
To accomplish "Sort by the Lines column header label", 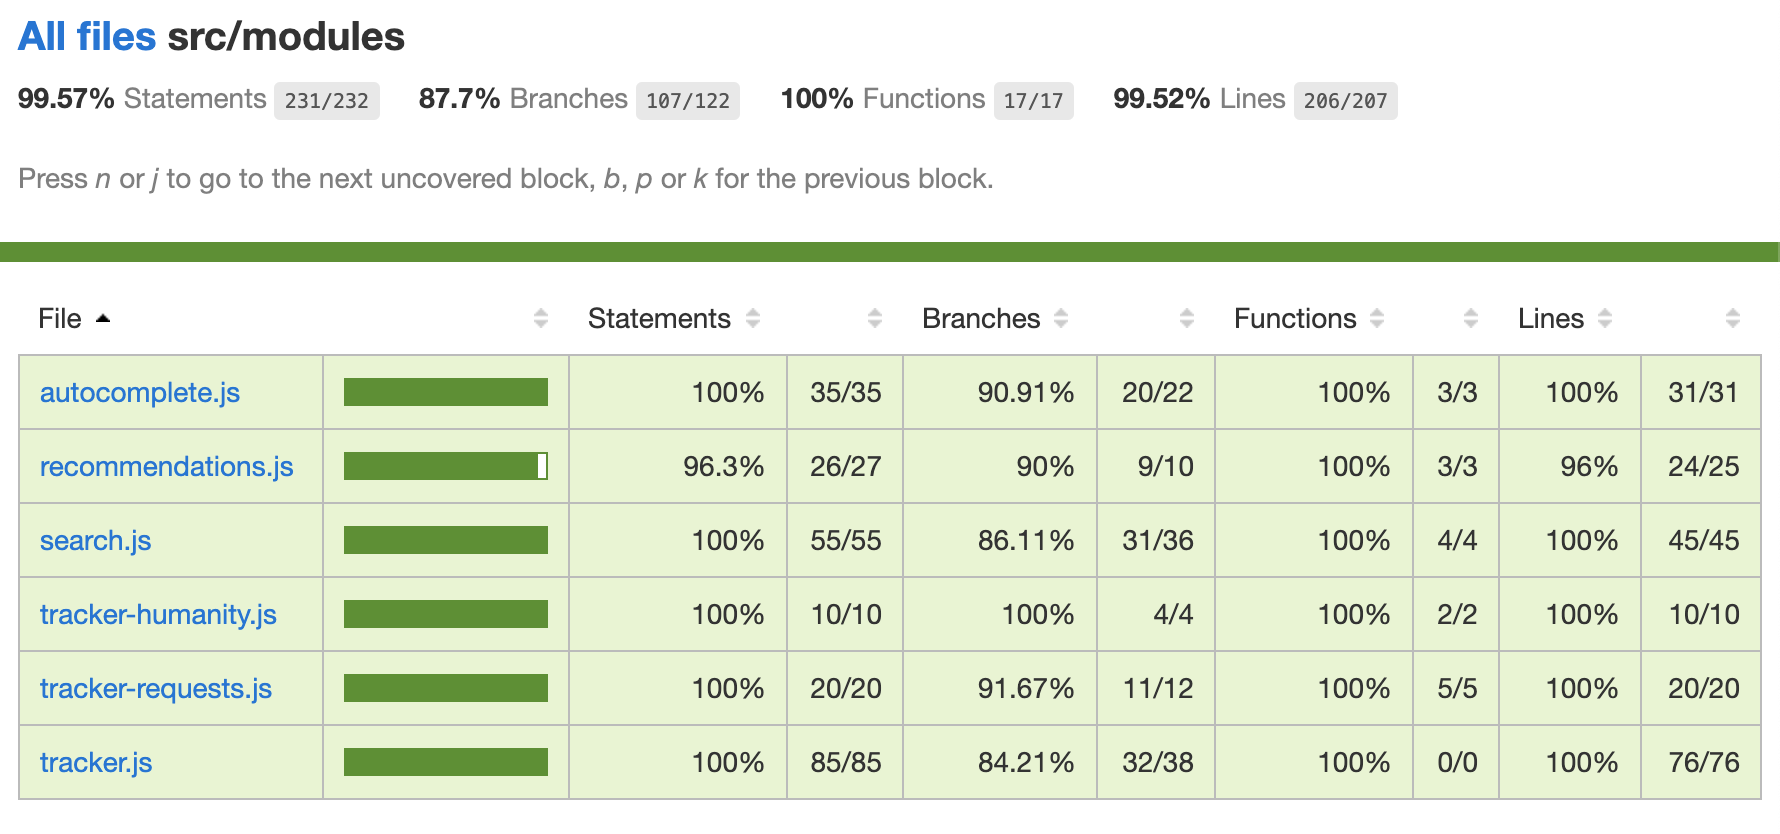I will [1551, 319].
